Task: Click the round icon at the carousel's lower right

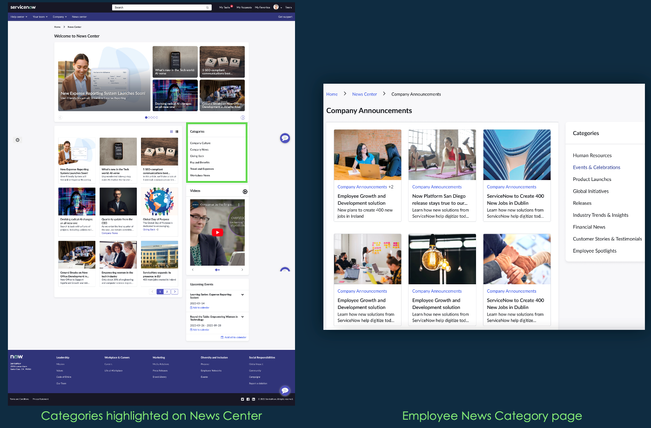Action: (x=243, y=117)
